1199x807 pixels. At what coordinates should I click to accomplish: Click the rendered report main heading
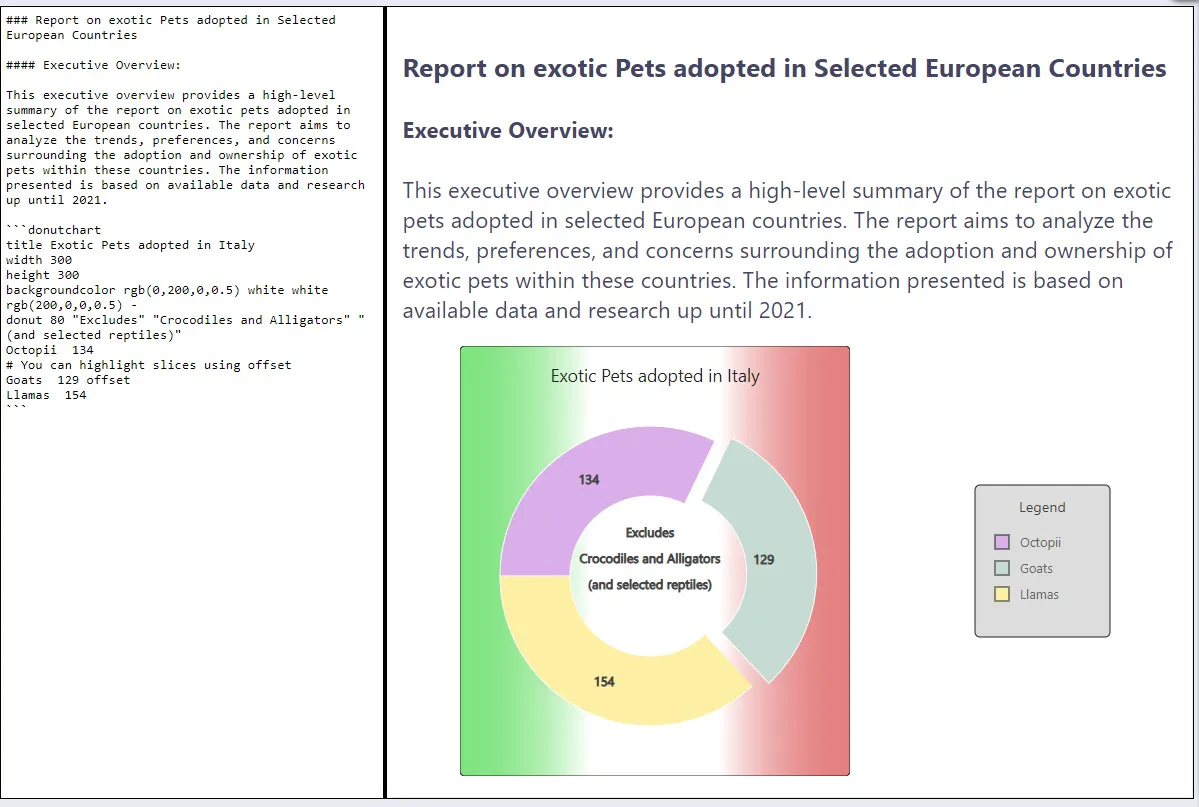tap(785, 68)
